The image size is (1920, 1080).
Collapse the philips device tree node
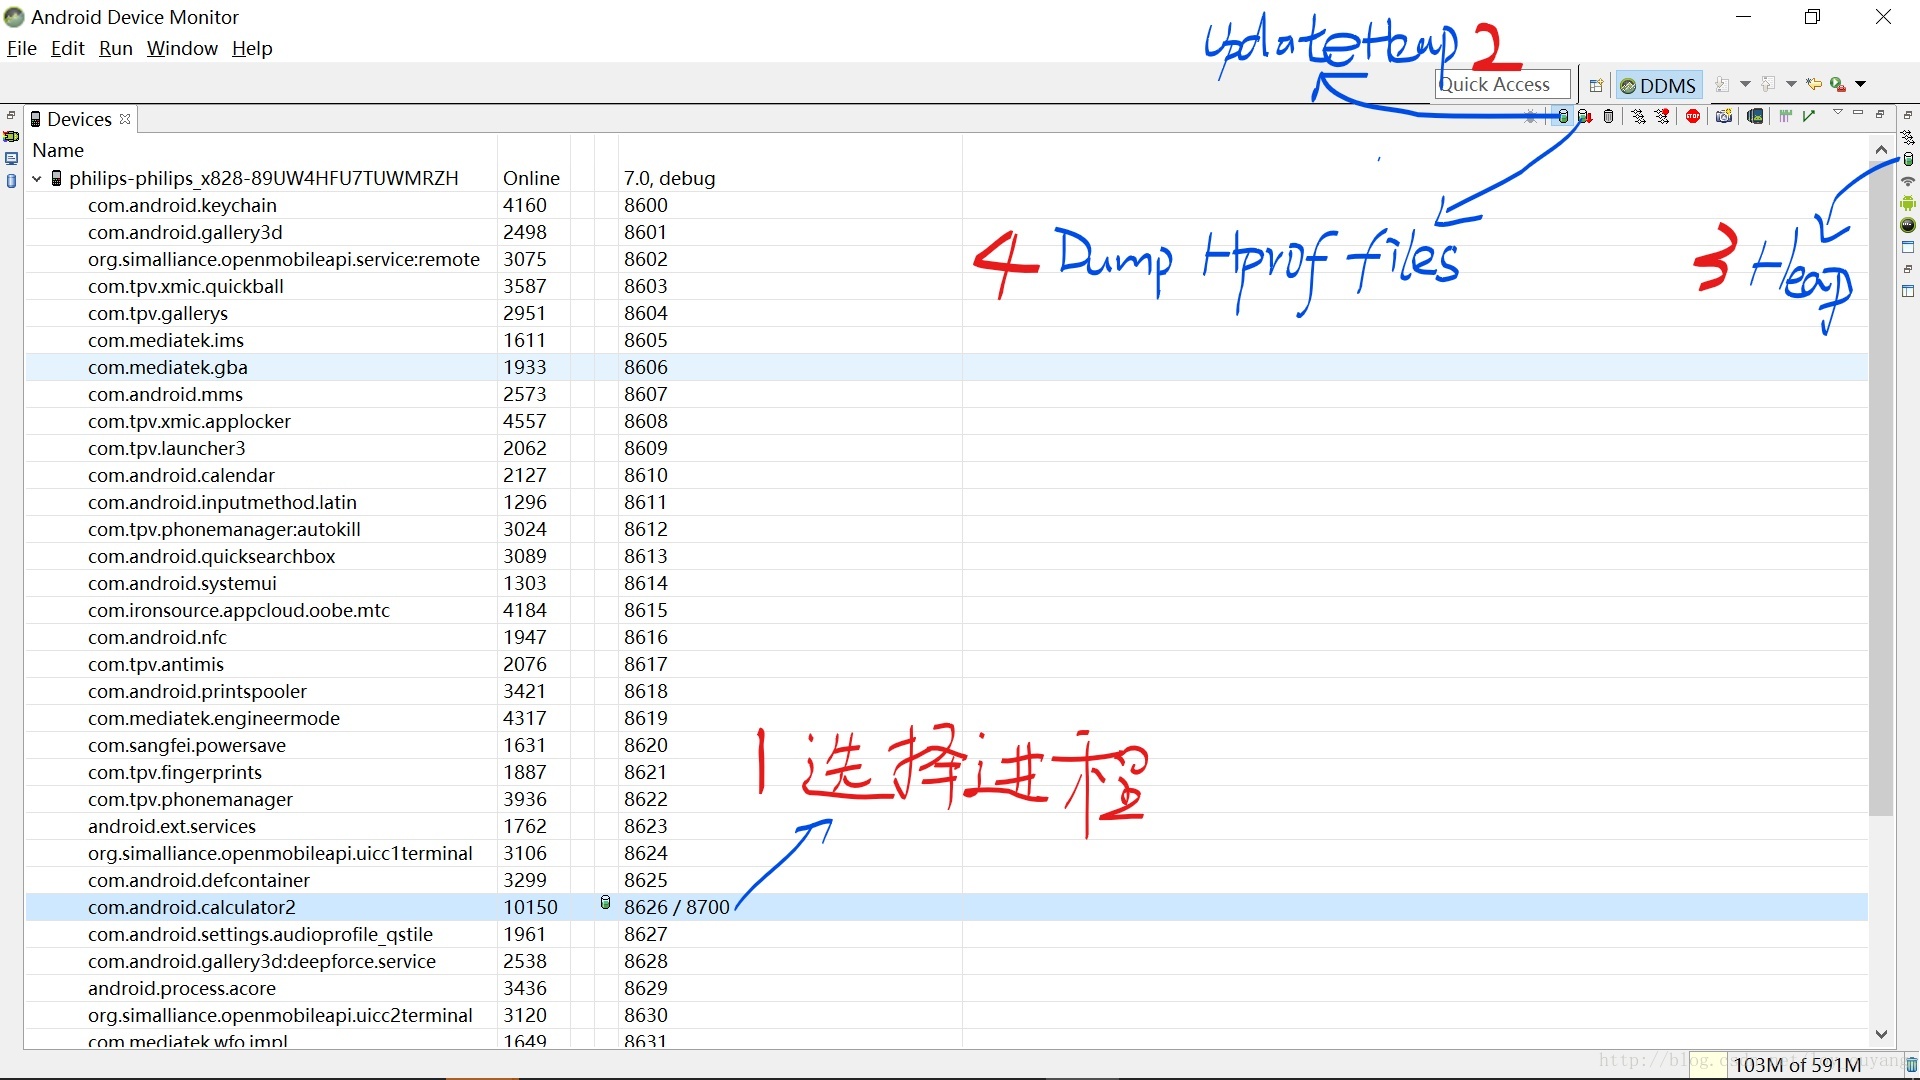(x=37, y=178)
